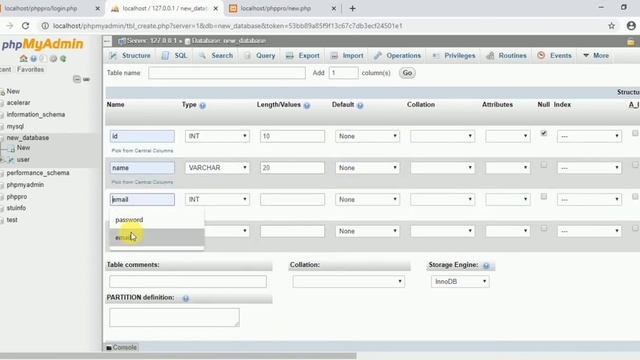
Task: Click the Go button to add columns
Action: coord(407,73)
